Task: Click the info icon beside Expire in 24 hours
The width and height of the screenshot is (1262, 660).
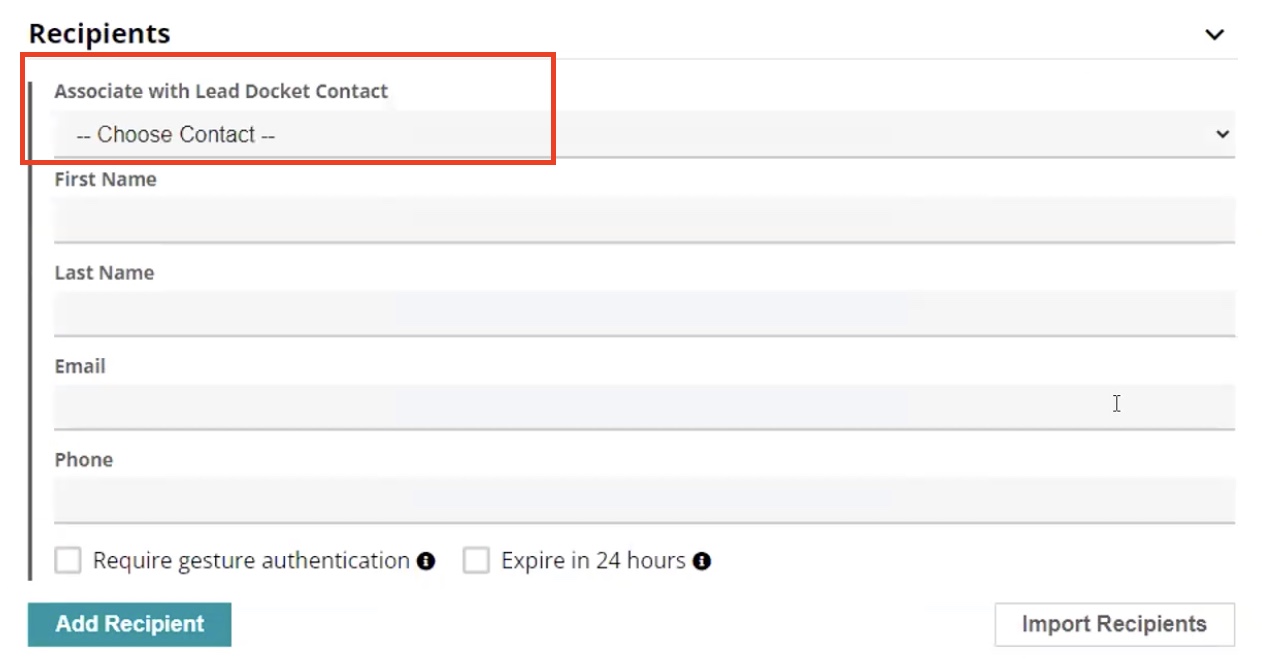Action: [702, 561]
